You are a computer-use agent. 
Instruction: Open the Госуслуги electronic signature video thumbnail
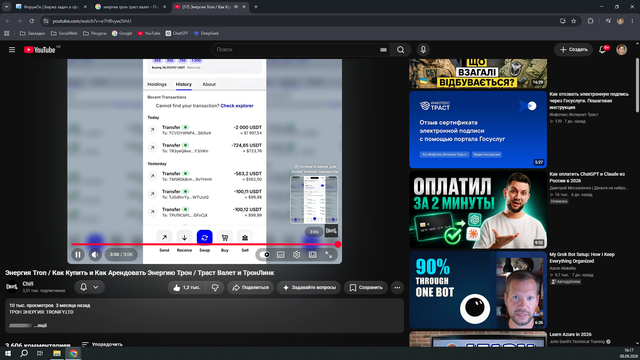(478, 129)
